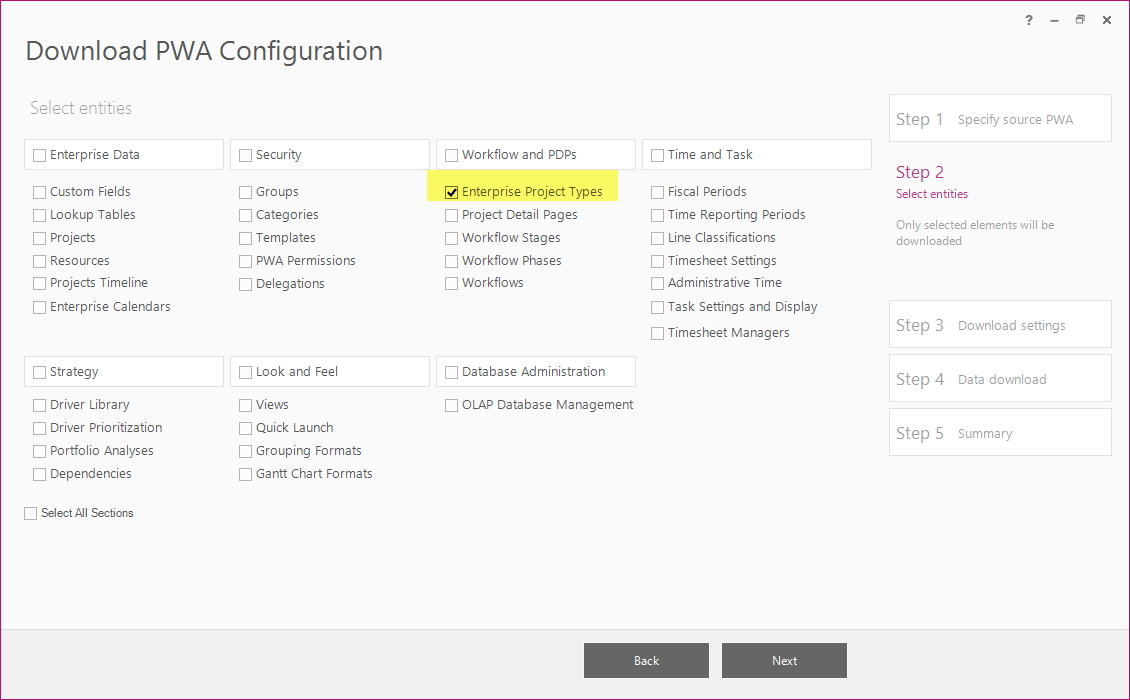Jump to Step 4 Data download
This screenshot has height=700, width=1130.
click(1000, 378)
